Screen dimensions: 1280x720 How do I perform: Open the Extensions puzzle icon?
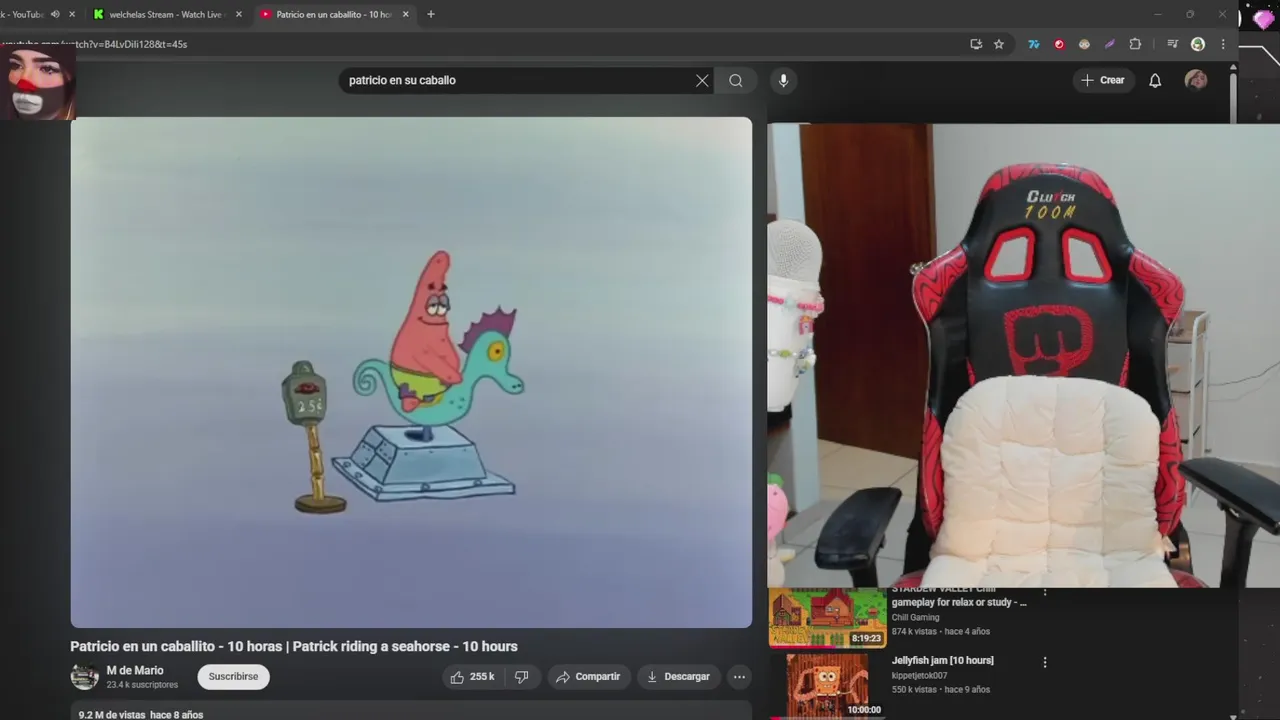tap(1135, 44)
